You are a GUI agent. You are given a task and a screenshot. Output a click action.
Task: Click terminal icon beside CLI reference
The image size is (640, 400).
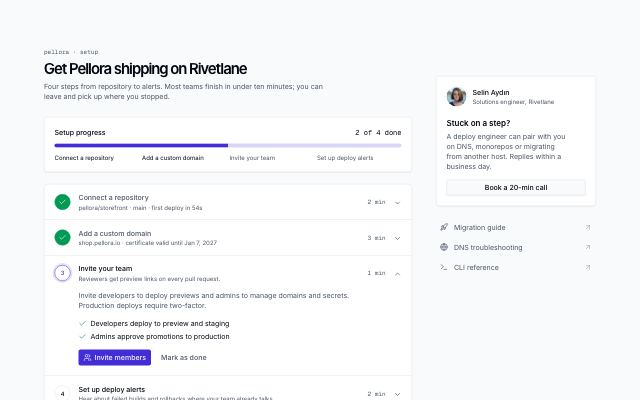click(444, 267)
